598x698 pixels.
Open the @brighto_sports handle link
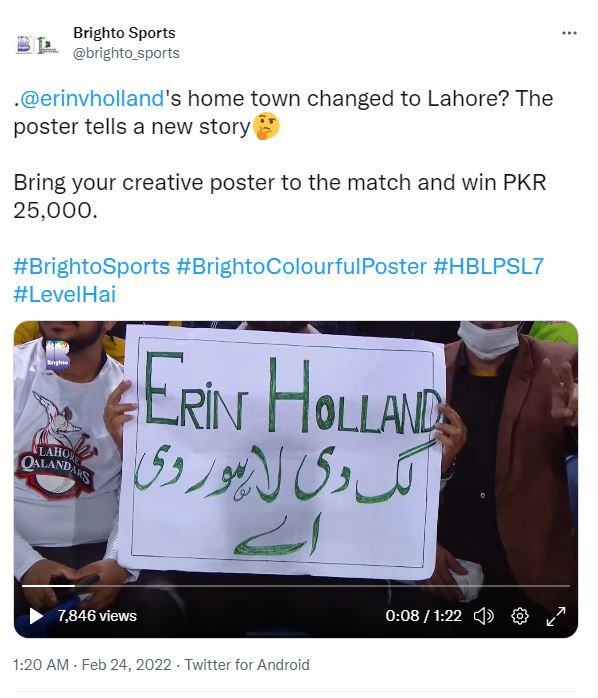126,53
